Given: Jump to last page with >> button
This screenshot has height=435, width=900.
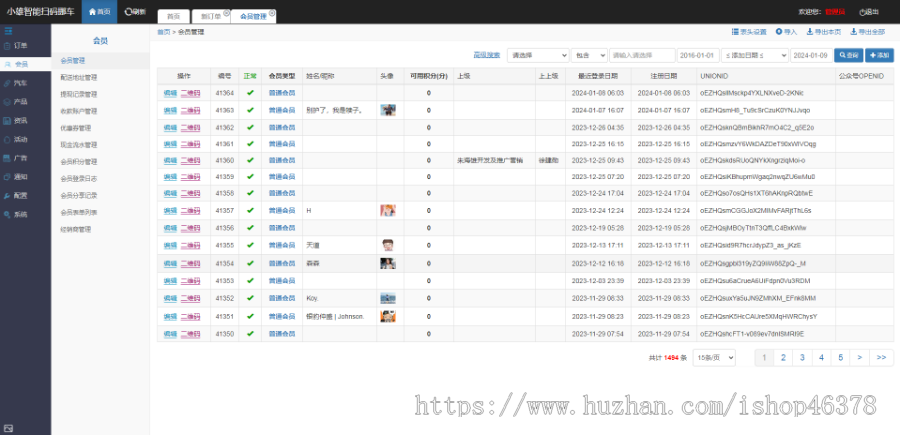Looking at the screenshot, I should (881, 358).
